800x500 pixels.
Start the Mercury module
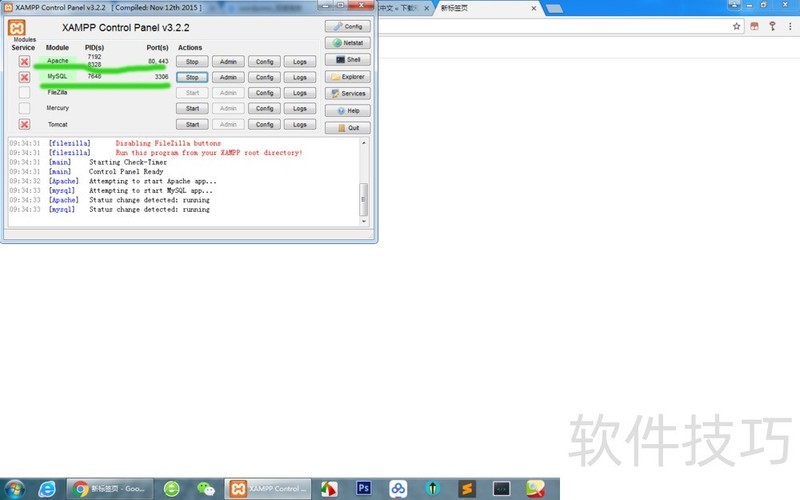[192, 109]
